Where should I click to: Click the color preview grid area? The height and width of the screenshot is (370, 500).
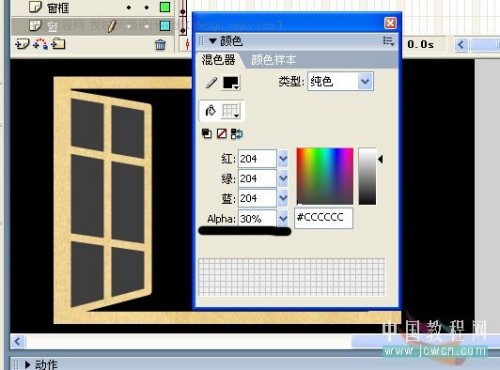tap(292, 277)
